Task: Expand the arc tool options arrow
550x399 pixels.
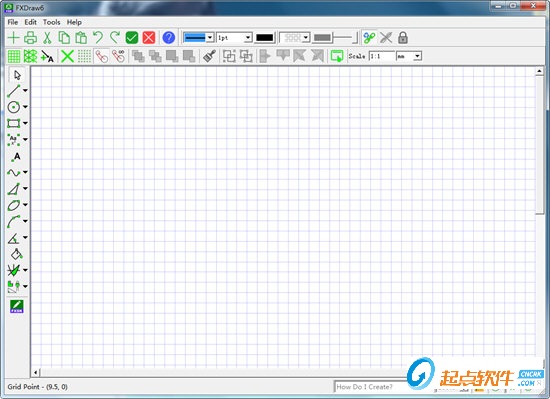Action: (25, 221)
